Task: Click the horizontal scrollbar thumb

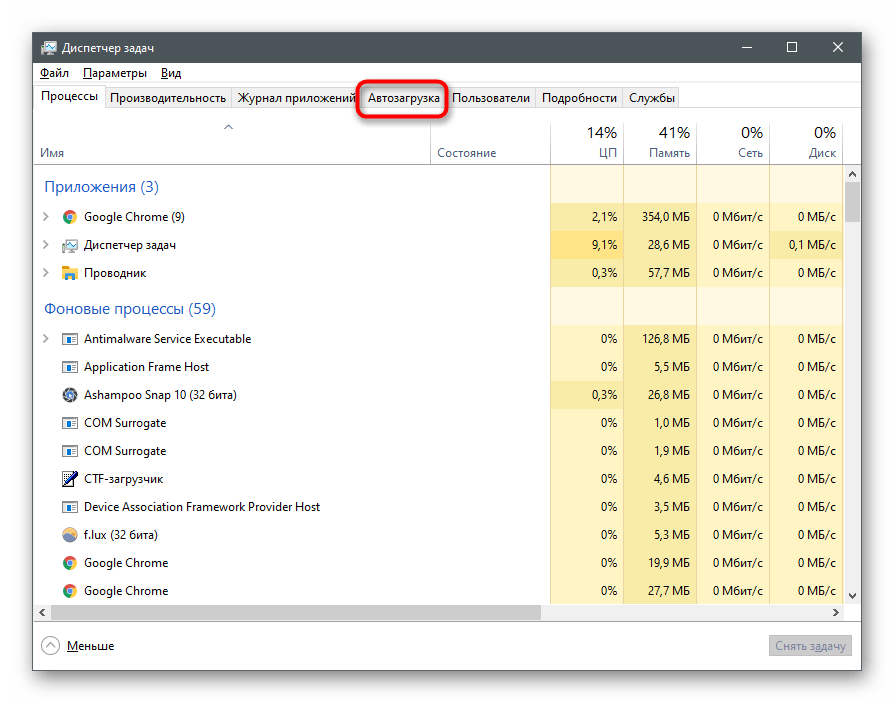Action: pos(295,612)
